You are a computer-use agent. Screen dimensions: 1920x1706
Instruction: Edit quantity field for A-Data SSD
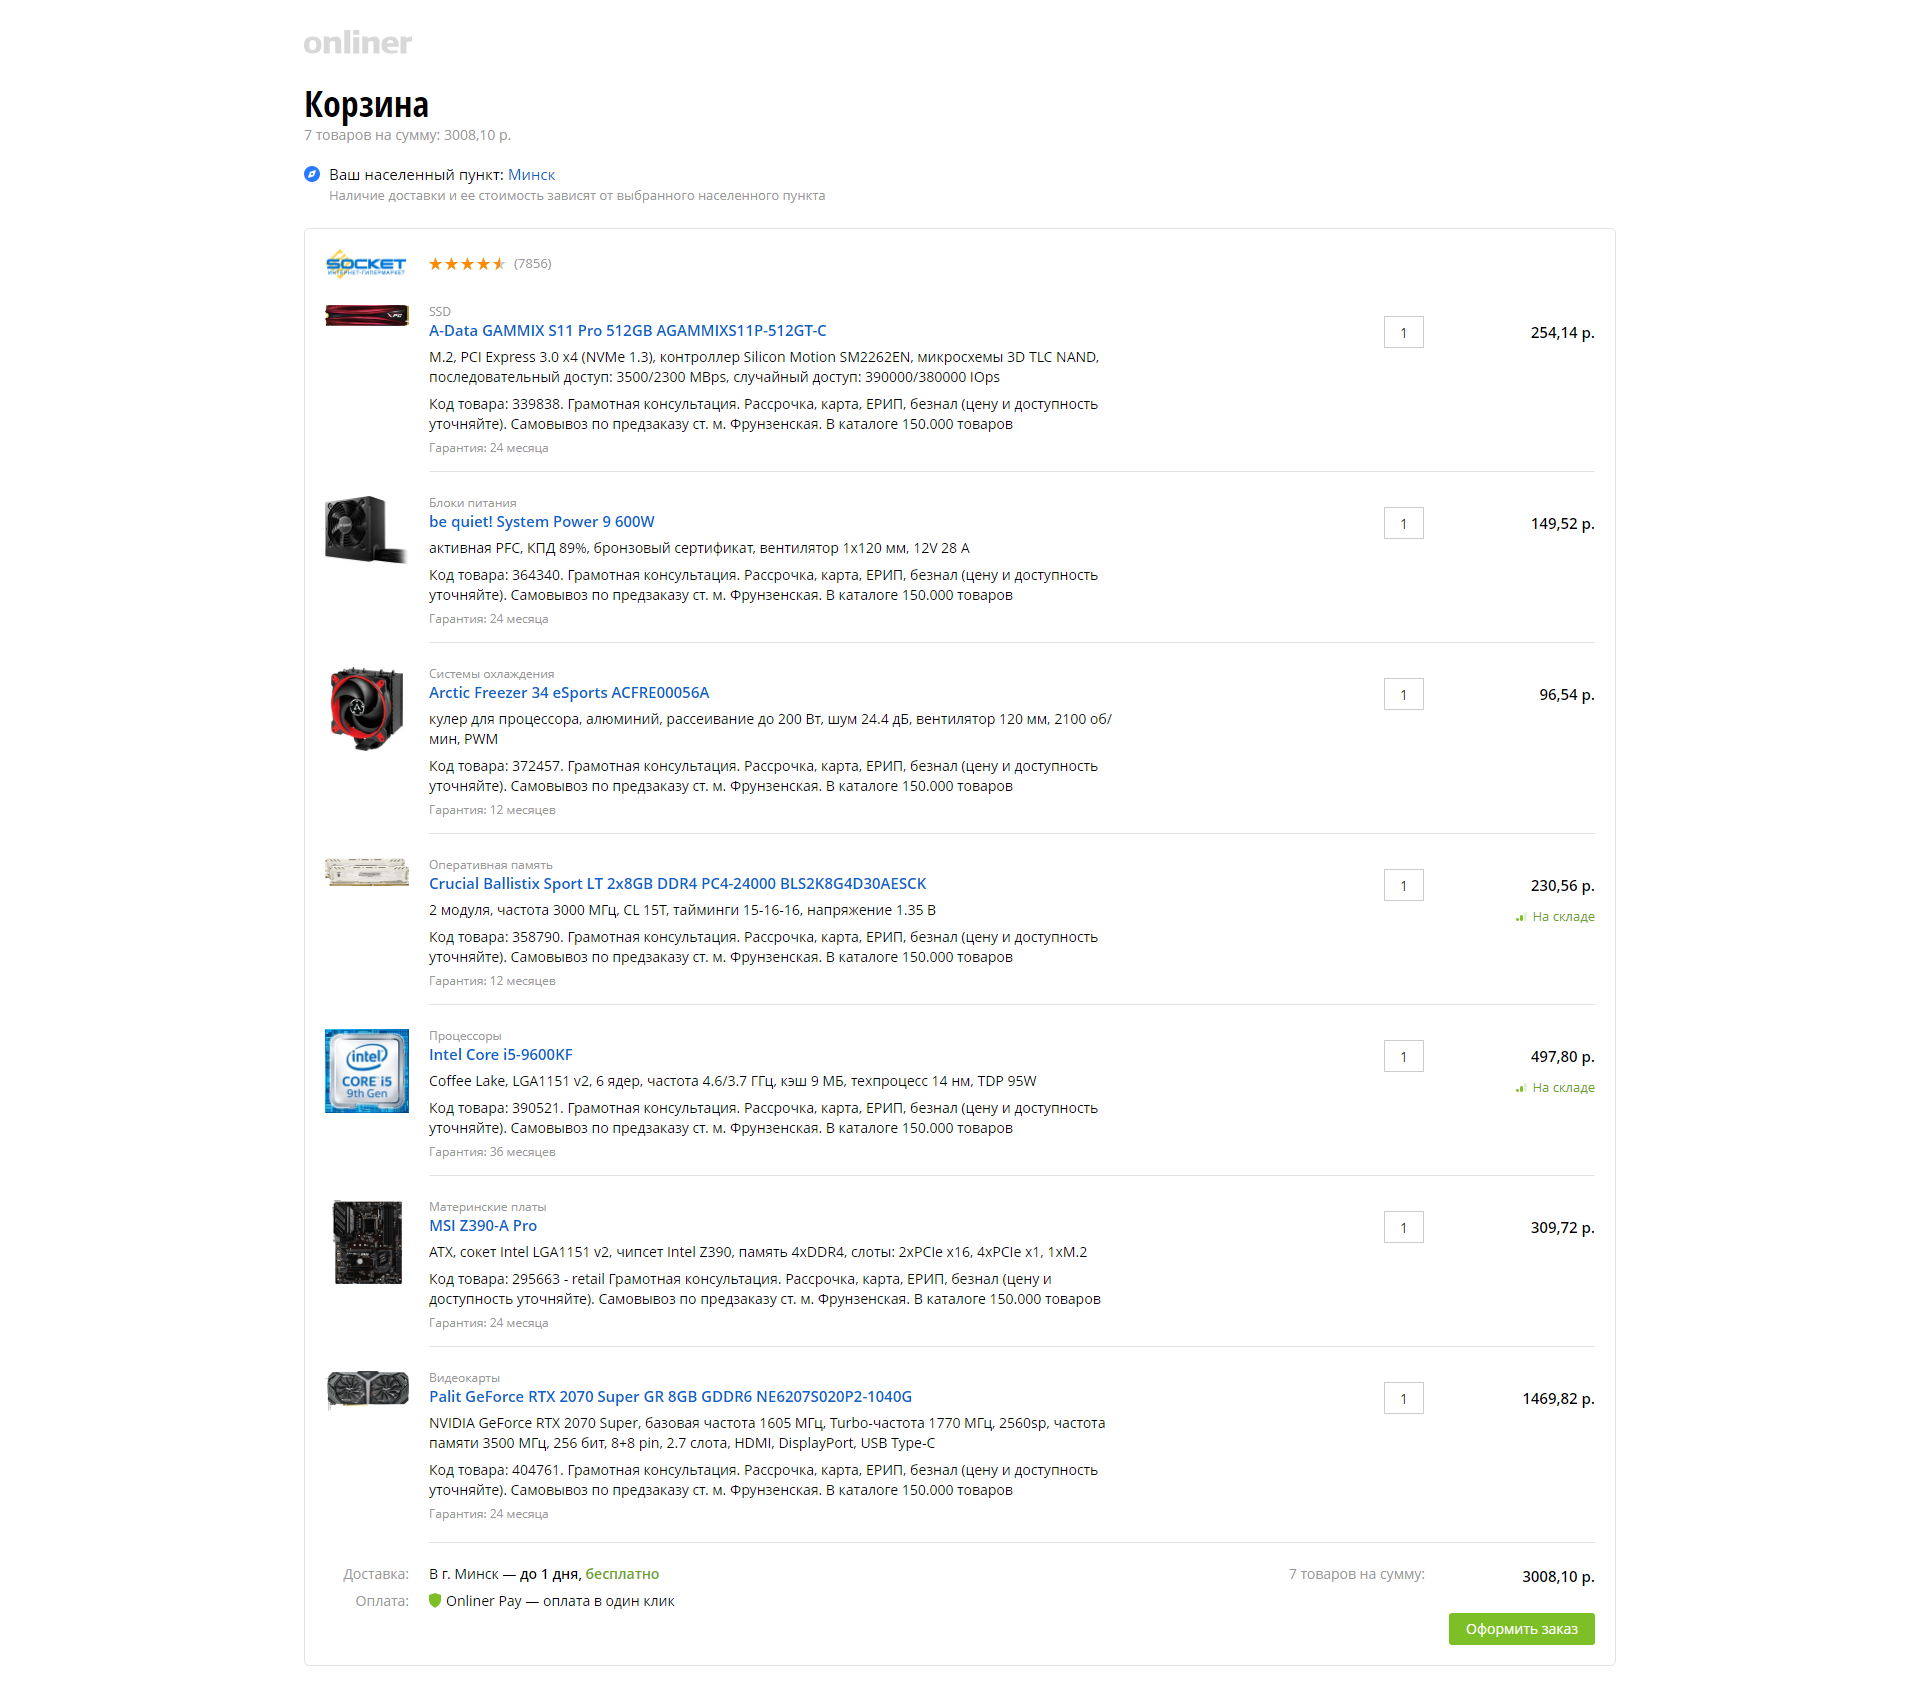pos(1403,333)
